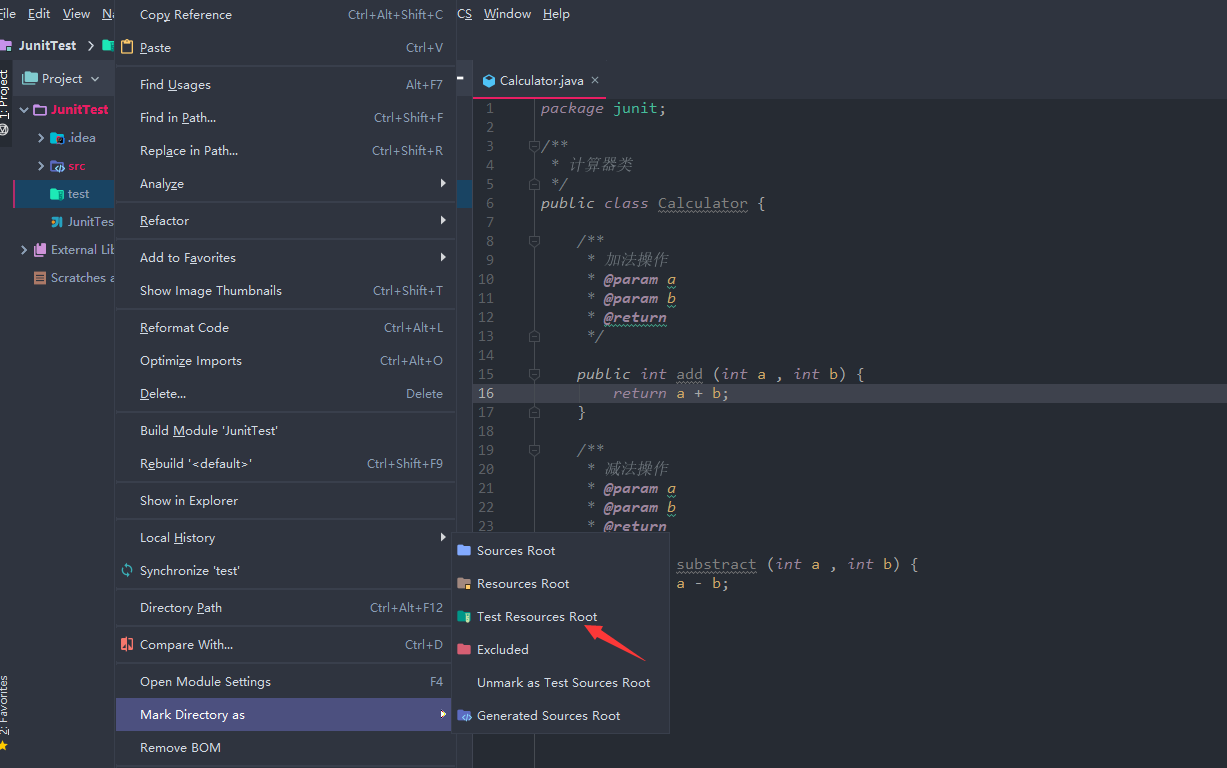
Task: Expand the src folder in tree
Action: pyautogui.click(x=41, y=166)
